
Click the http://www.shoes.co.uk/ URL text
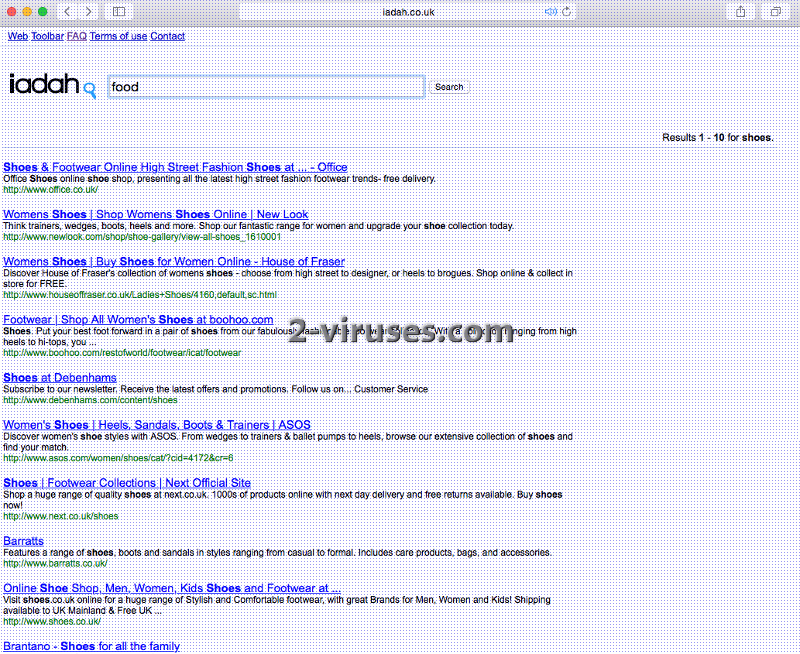click(52, 622)
